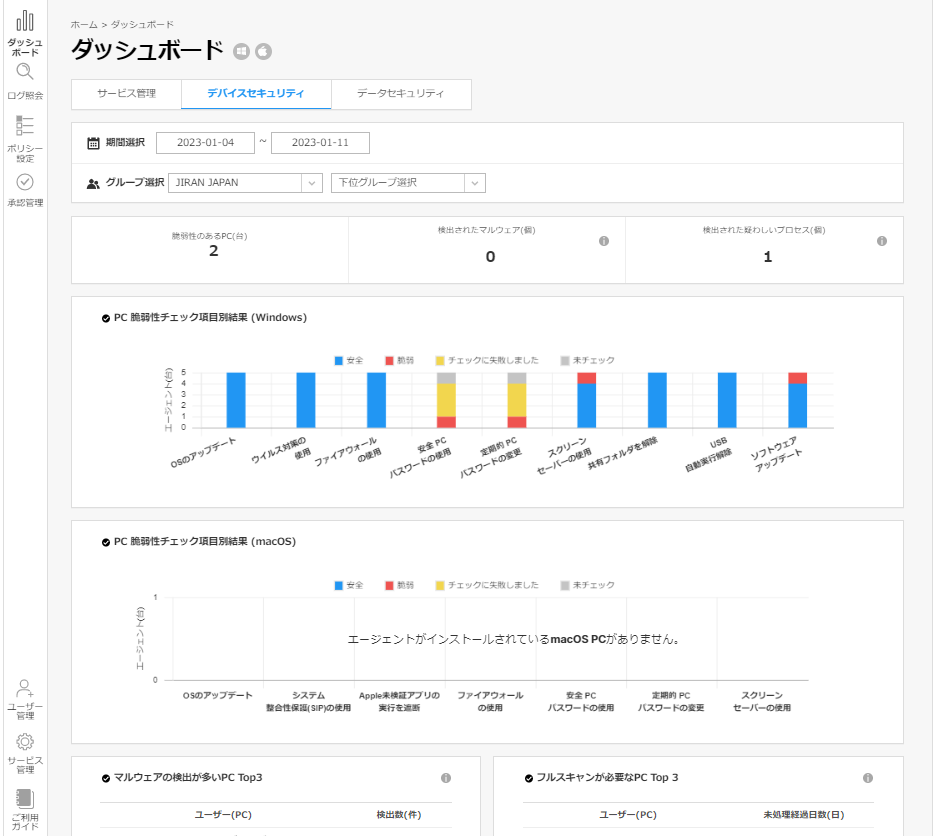The height and width of the screenshot is (836, 937).
Task: Click info icon on フルスキャンが必要なPC panel
Action: coord(866,777)
